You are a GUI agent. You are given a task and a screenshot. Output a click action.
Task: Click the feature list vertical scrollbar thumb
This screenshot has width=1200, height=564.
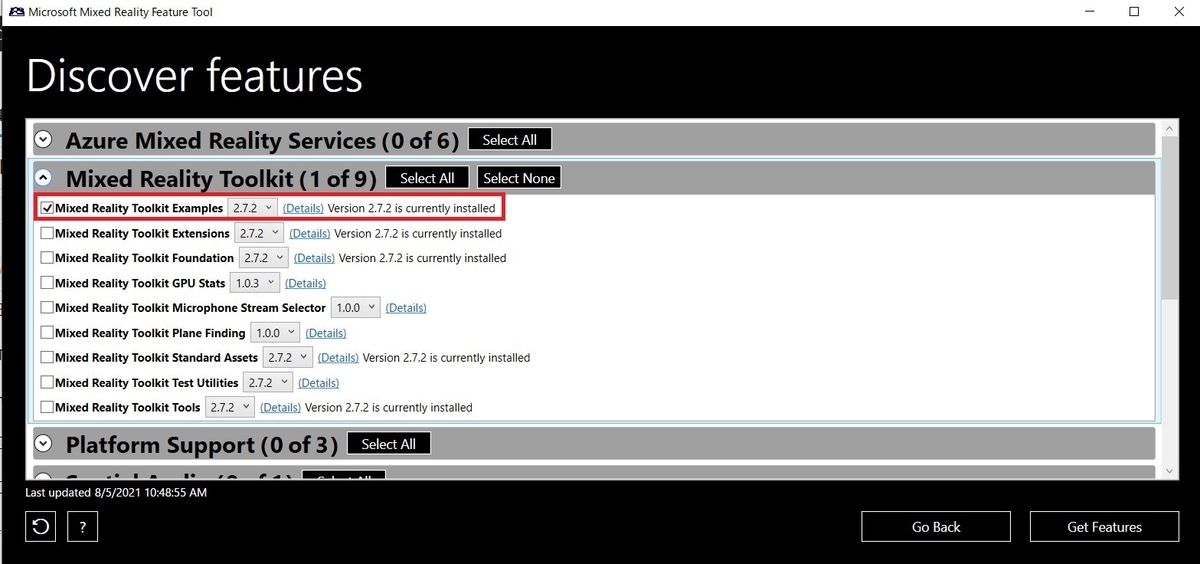click(1169, 220)
